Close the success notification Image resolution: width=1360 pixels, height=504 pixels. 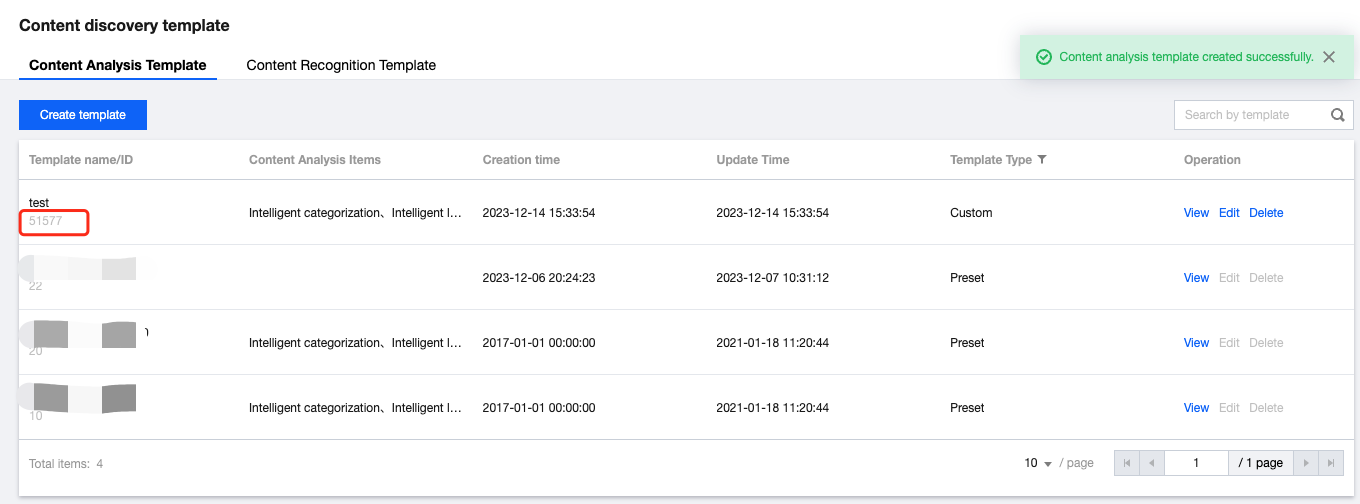1329,57
